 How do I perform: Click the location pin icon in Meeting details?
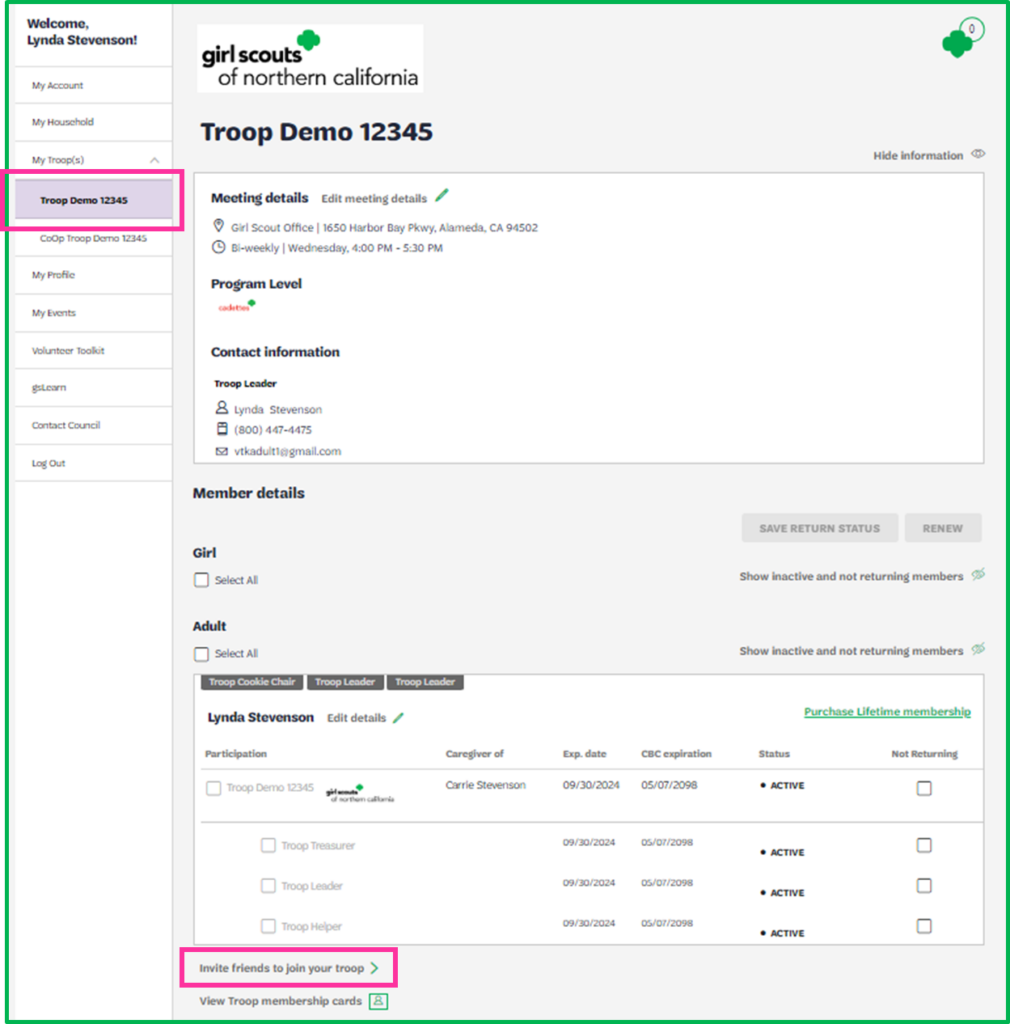219,226
